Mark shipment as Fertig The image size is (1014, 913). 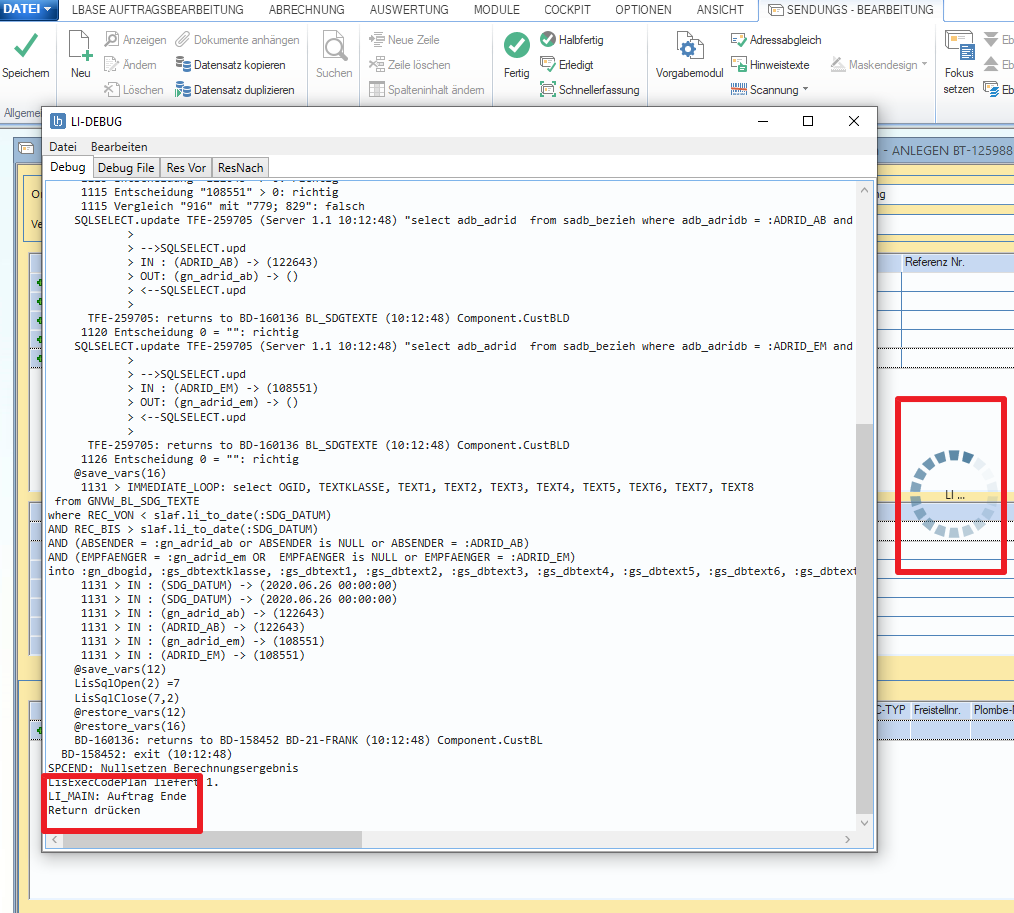coord(516,56)
